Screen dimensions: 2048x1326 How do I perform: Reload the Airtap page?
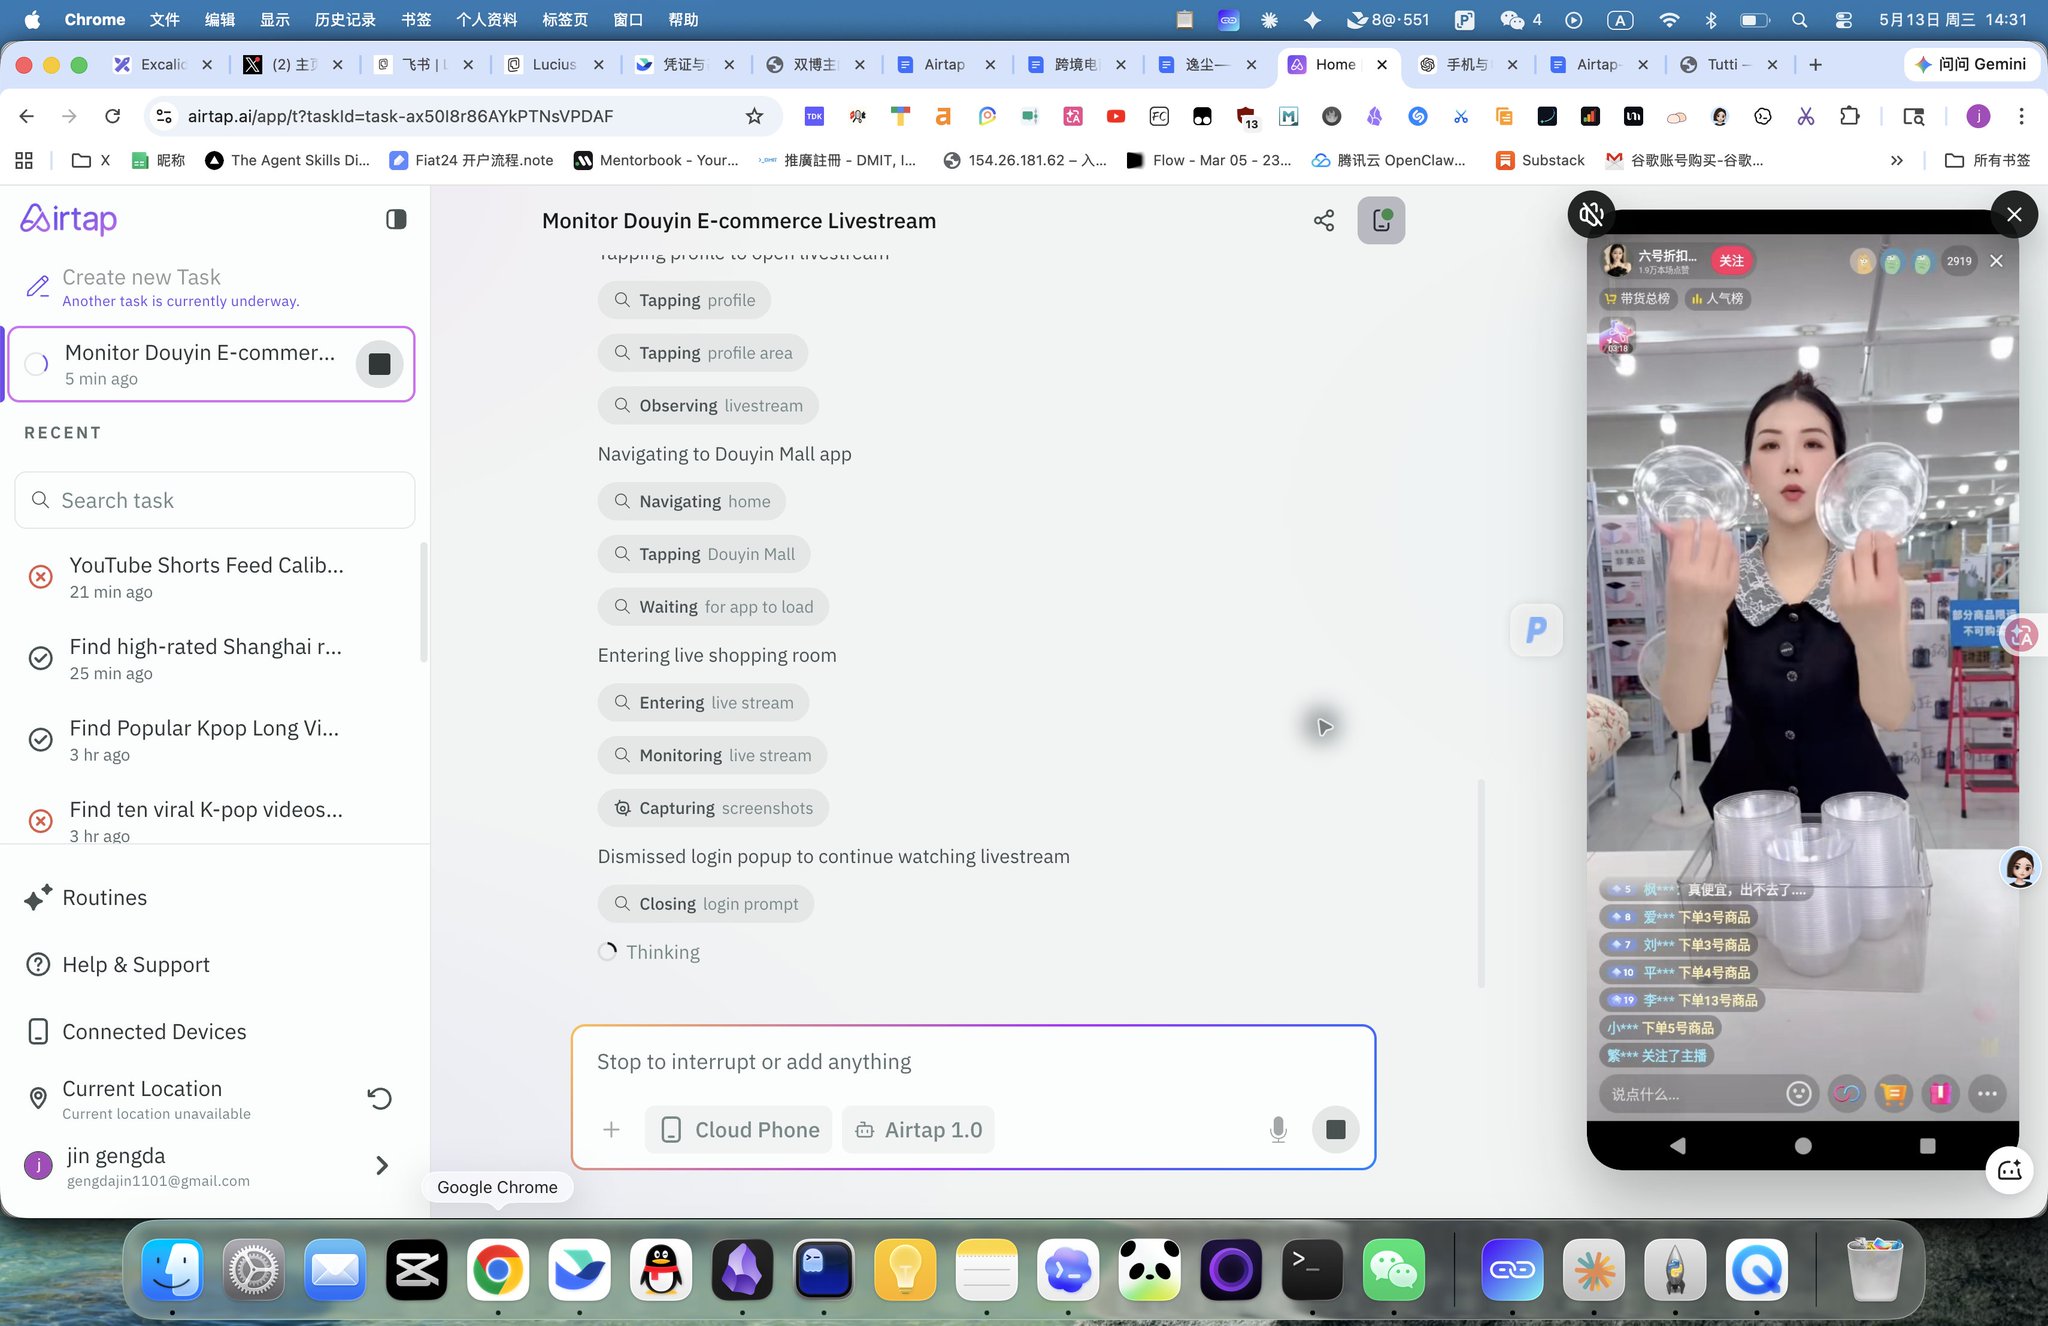coord(113,116)
